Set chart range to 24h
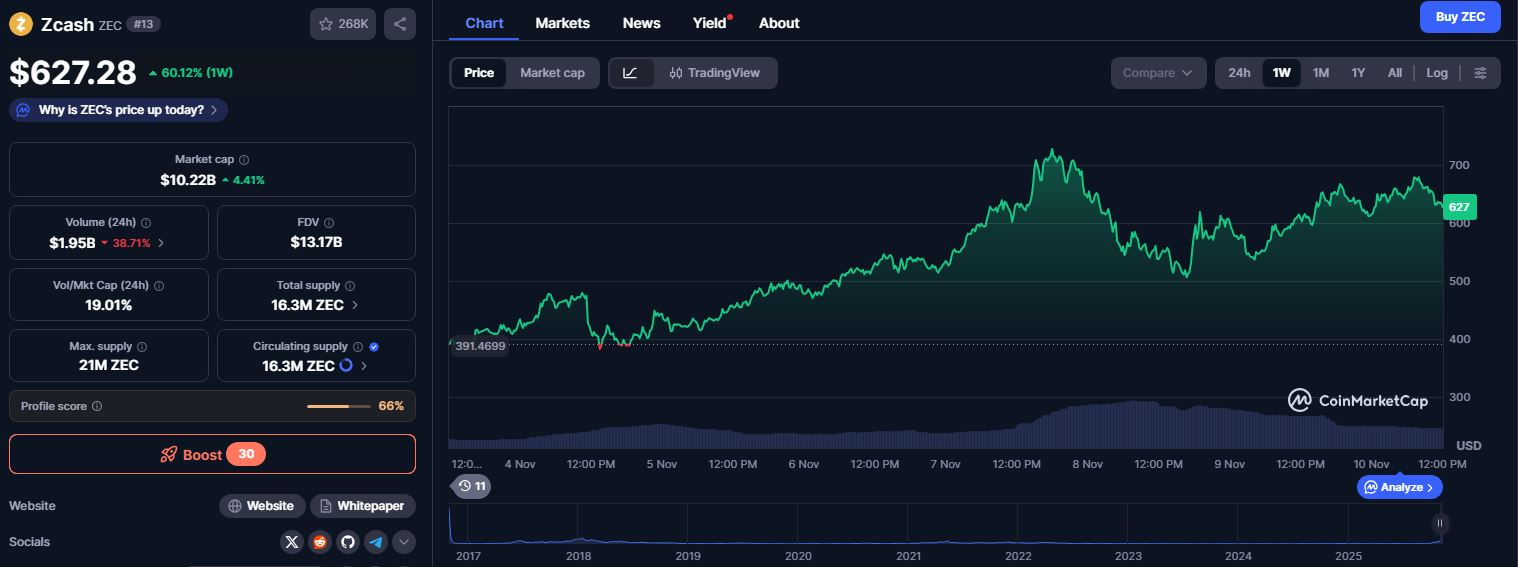 1239,73
